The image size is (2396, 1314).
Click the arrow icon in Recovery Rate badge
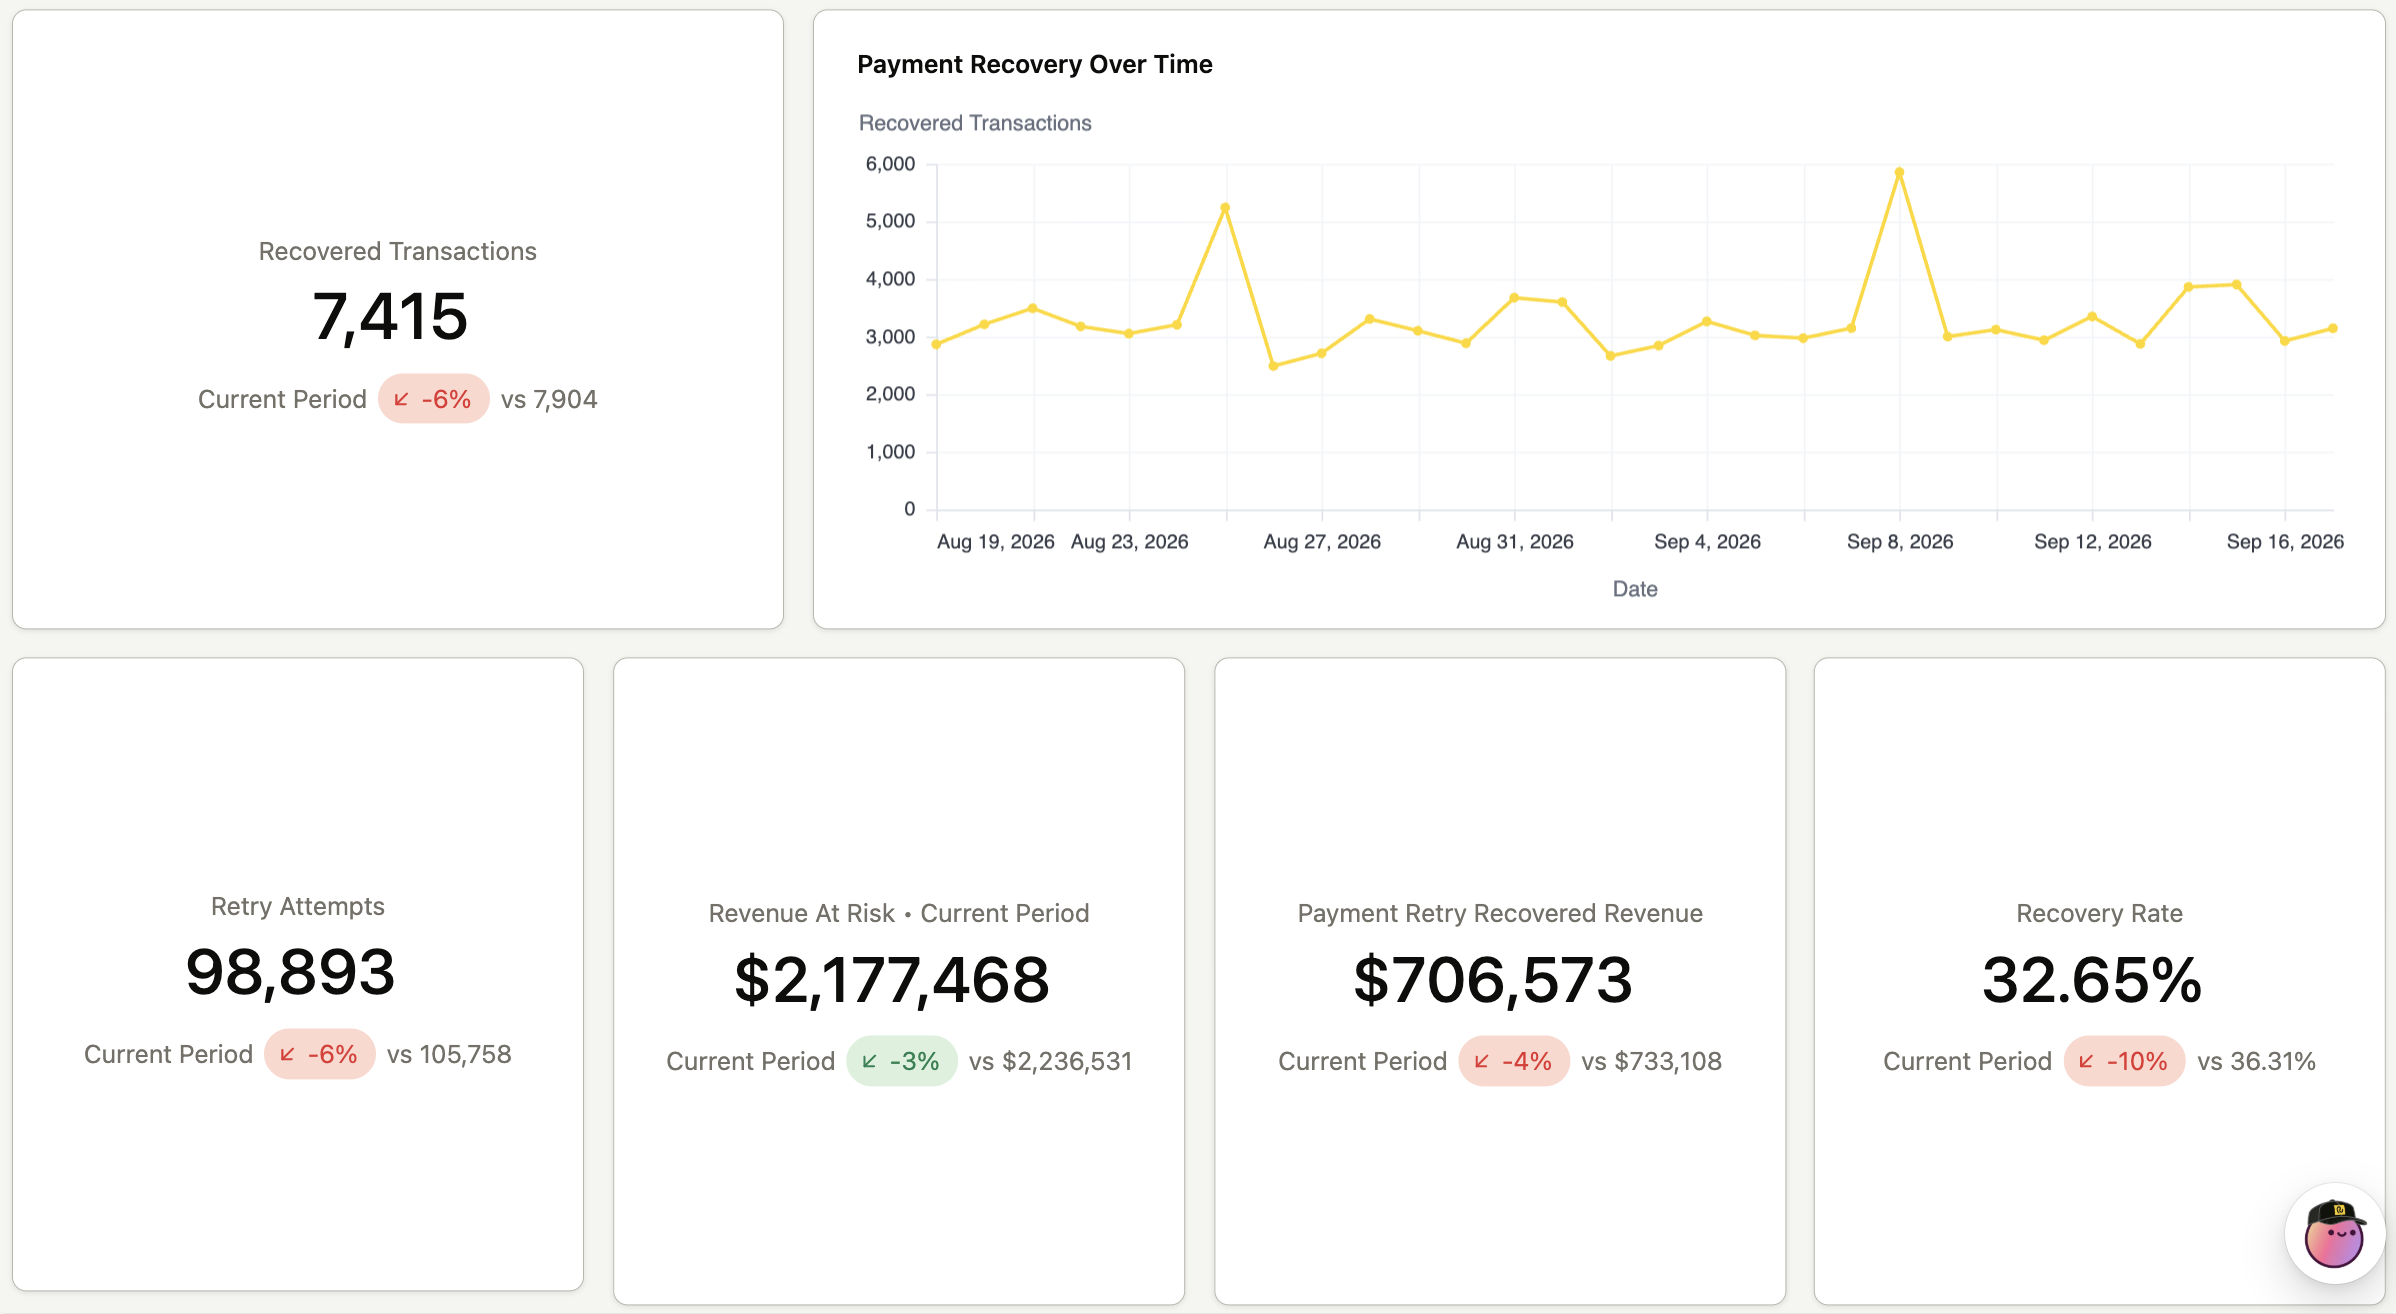click(2086, 1061)
